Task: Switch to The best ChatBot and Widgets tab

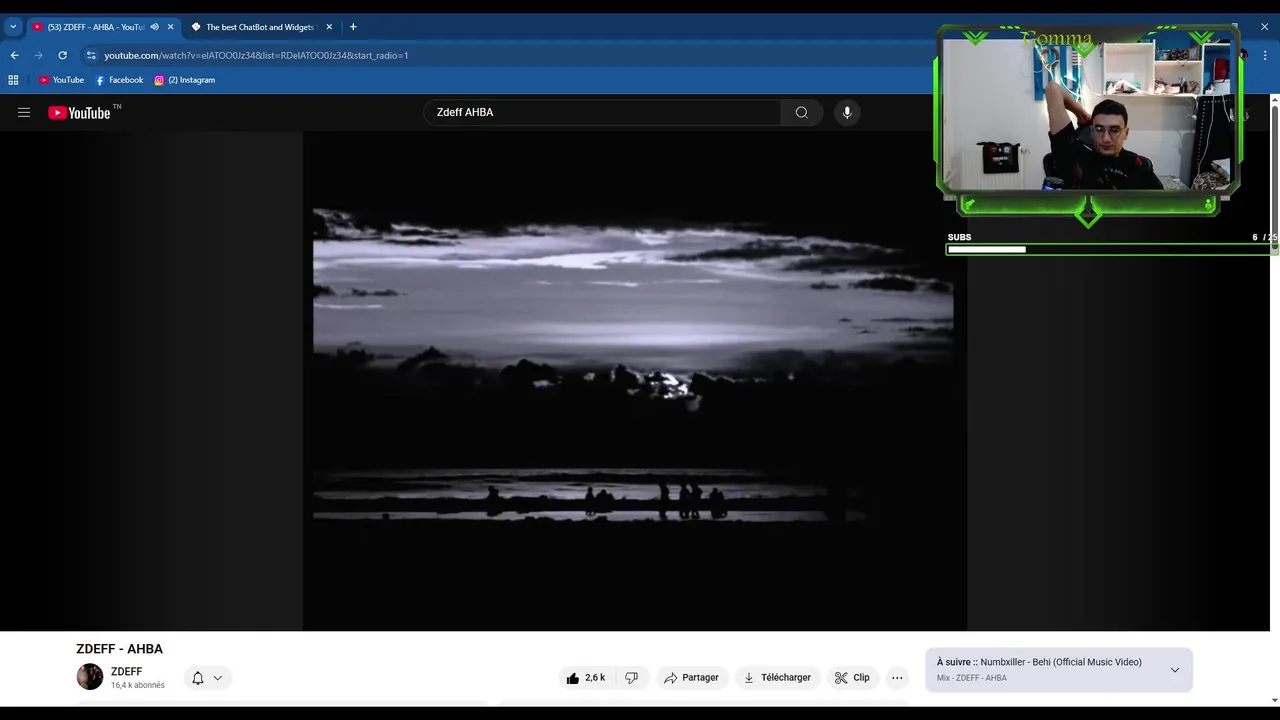Action: point(260,27)
